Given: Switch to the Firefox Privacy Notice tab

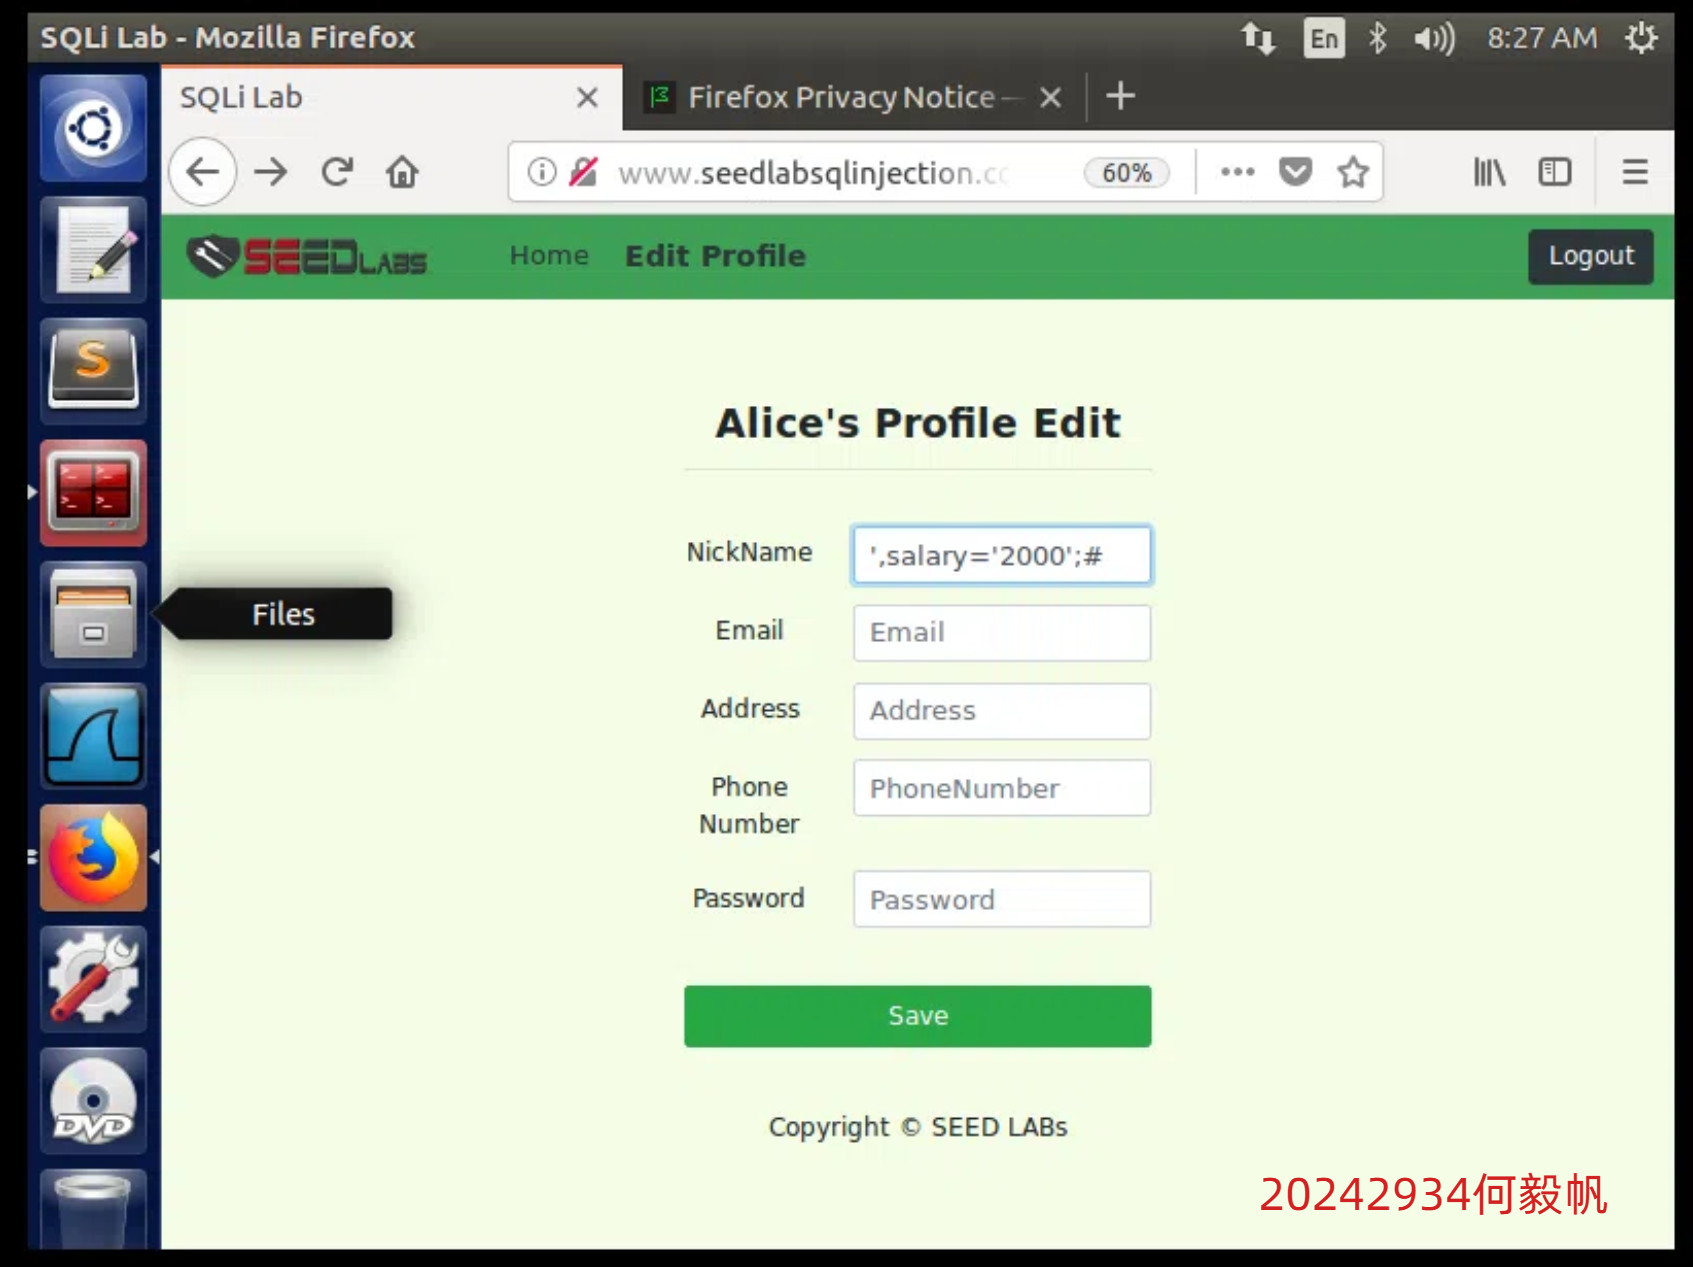Looking at the screenshot, I should [x=854, y=97].
